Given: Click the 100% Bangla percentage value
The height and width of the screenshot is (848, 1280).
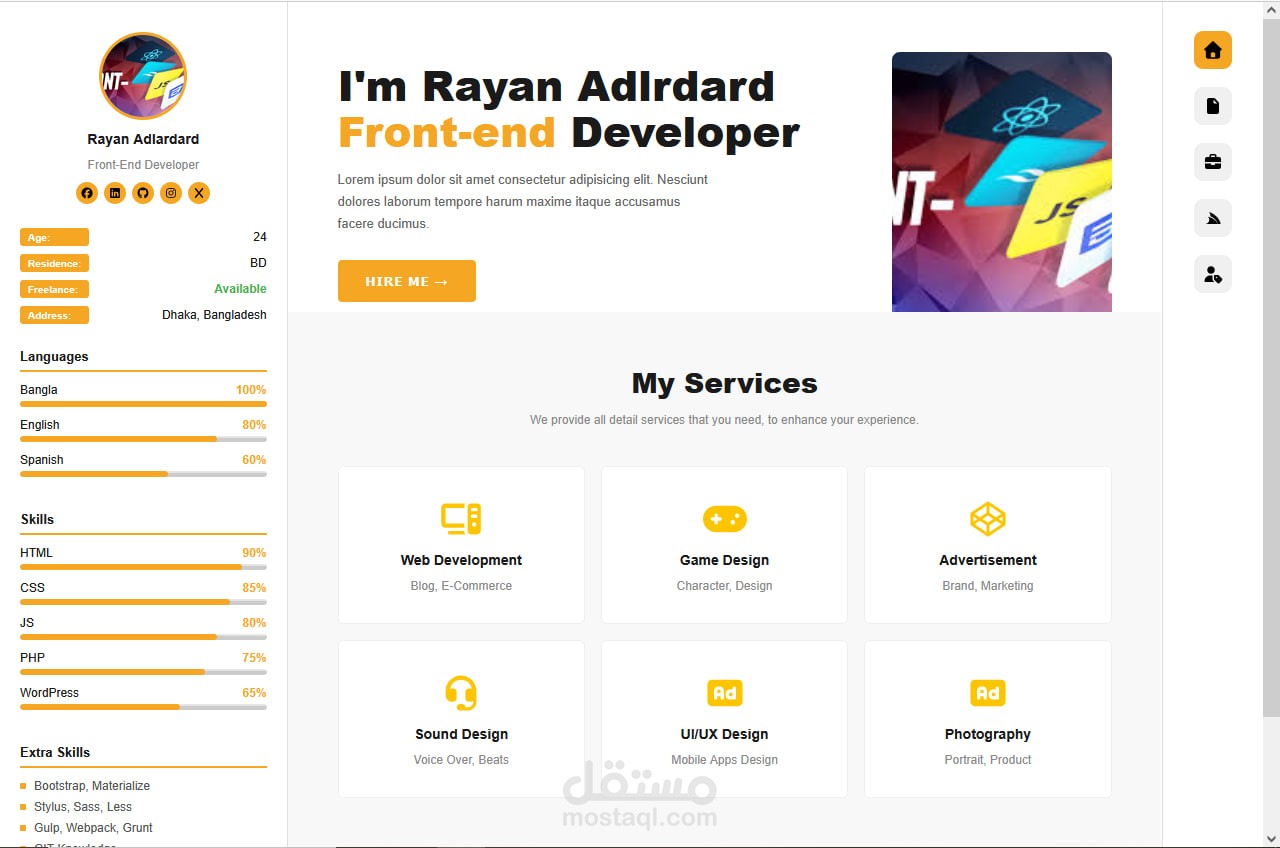Looking at the screenshot, I should (251, 390).
